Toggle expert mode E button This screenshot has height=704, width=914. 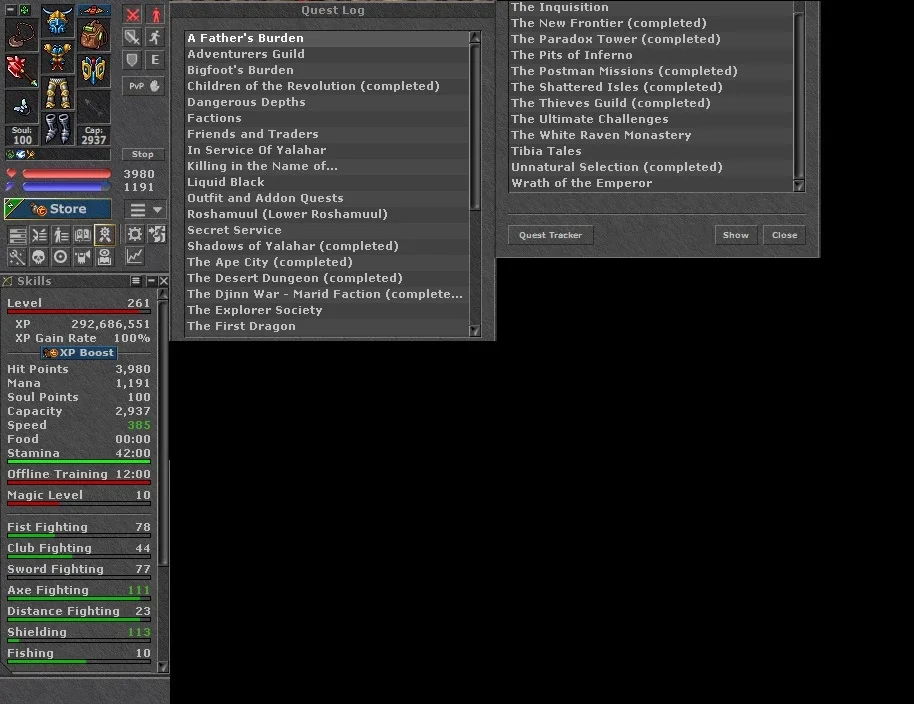(155, 59)
